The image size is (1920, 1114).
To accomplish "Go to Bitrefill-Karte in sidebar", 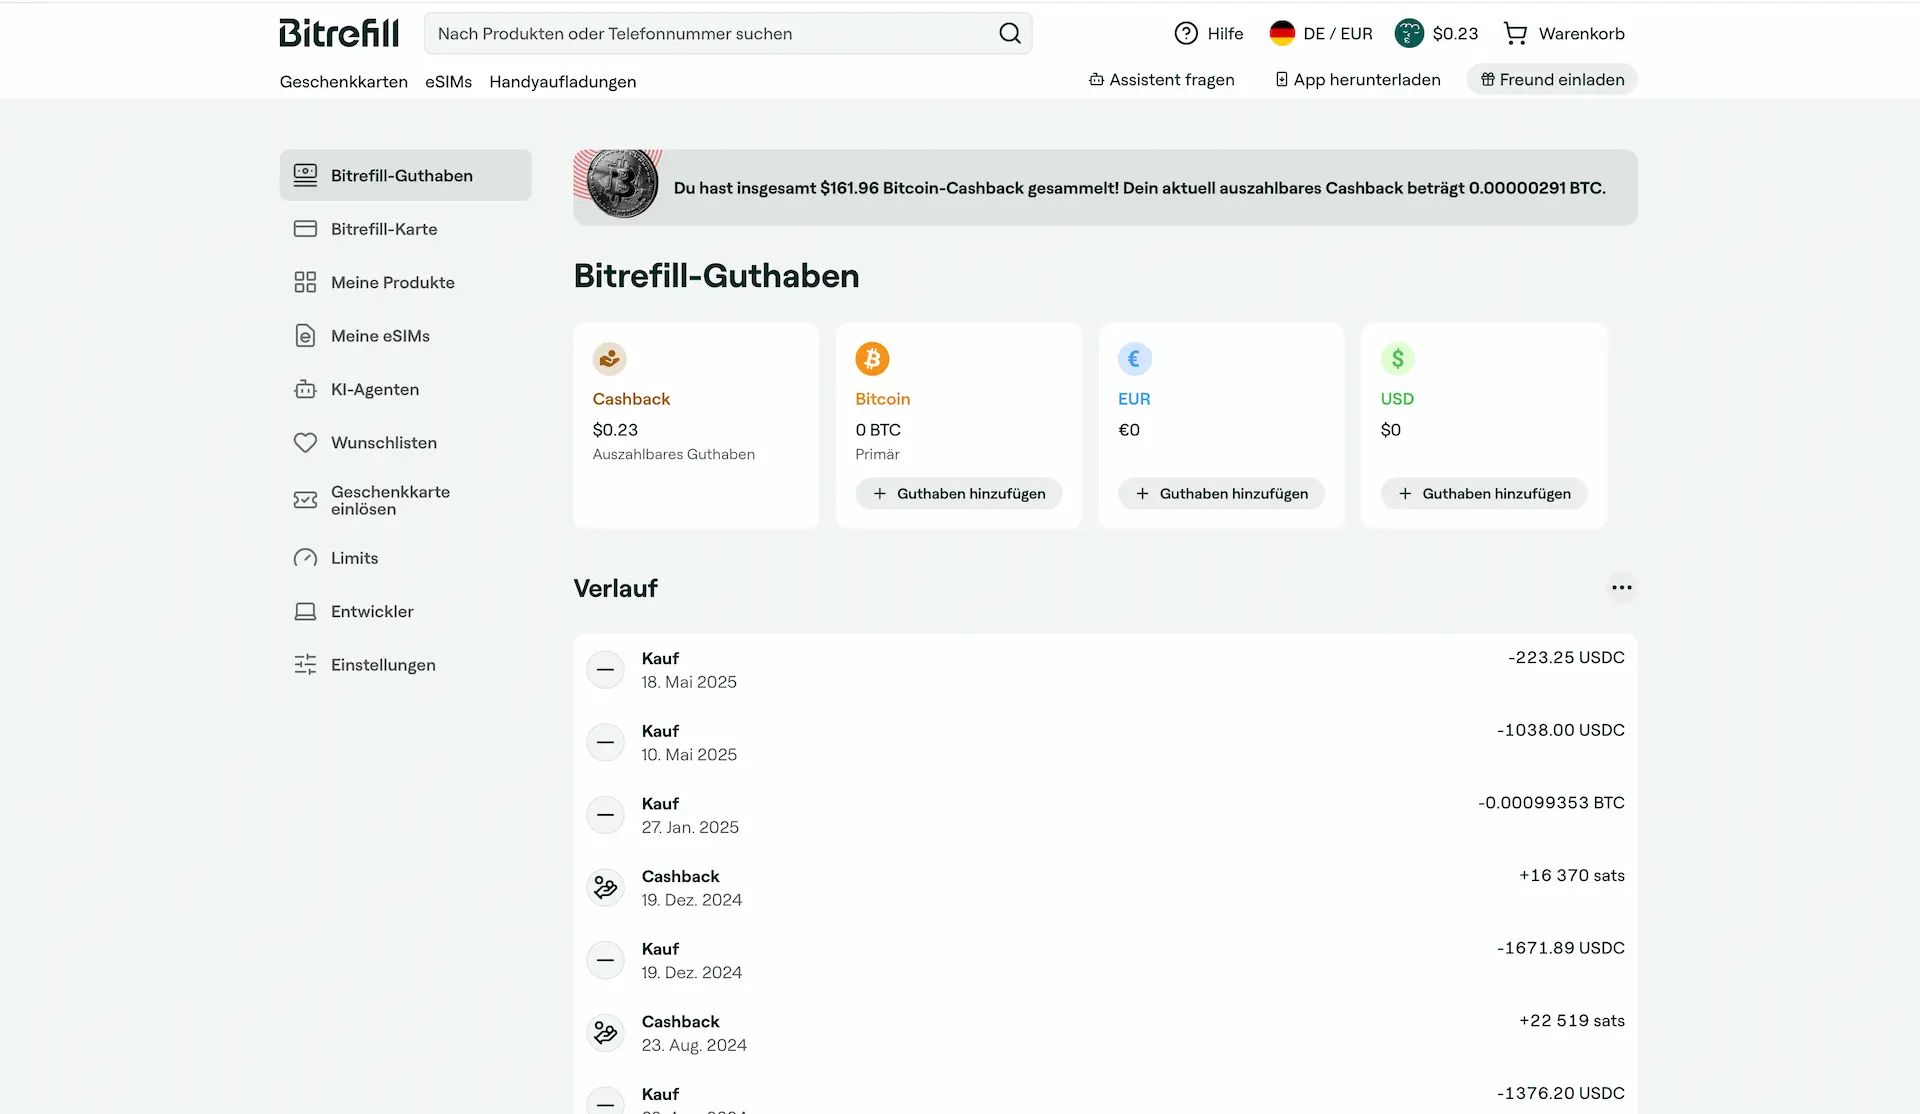I will click(405, 229).
